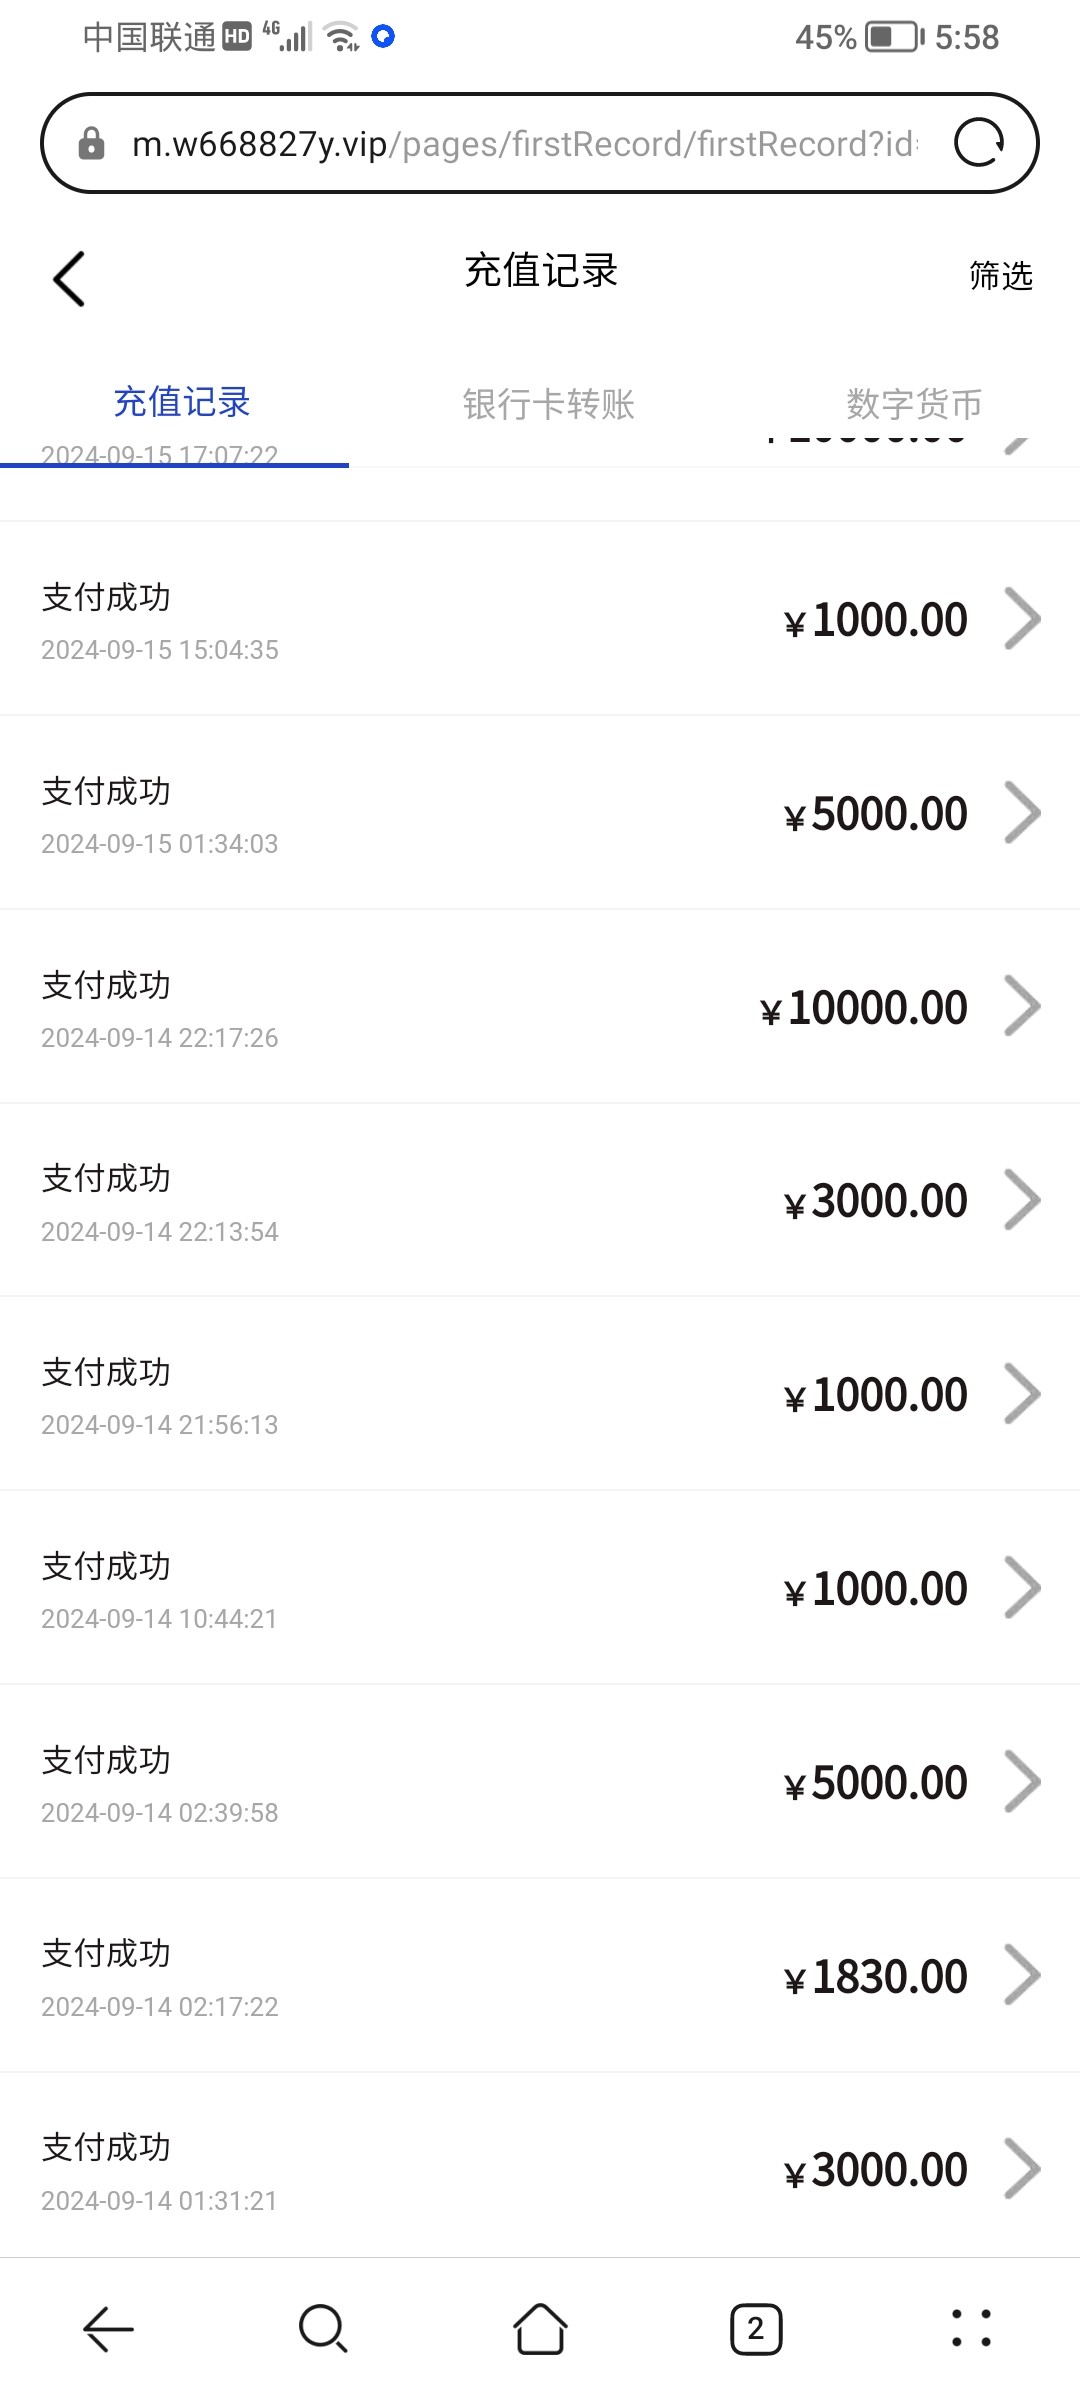This screenshot has width=1080, height=2400.
Task: Tap the back arrow in page header
Action: (69, 278)
